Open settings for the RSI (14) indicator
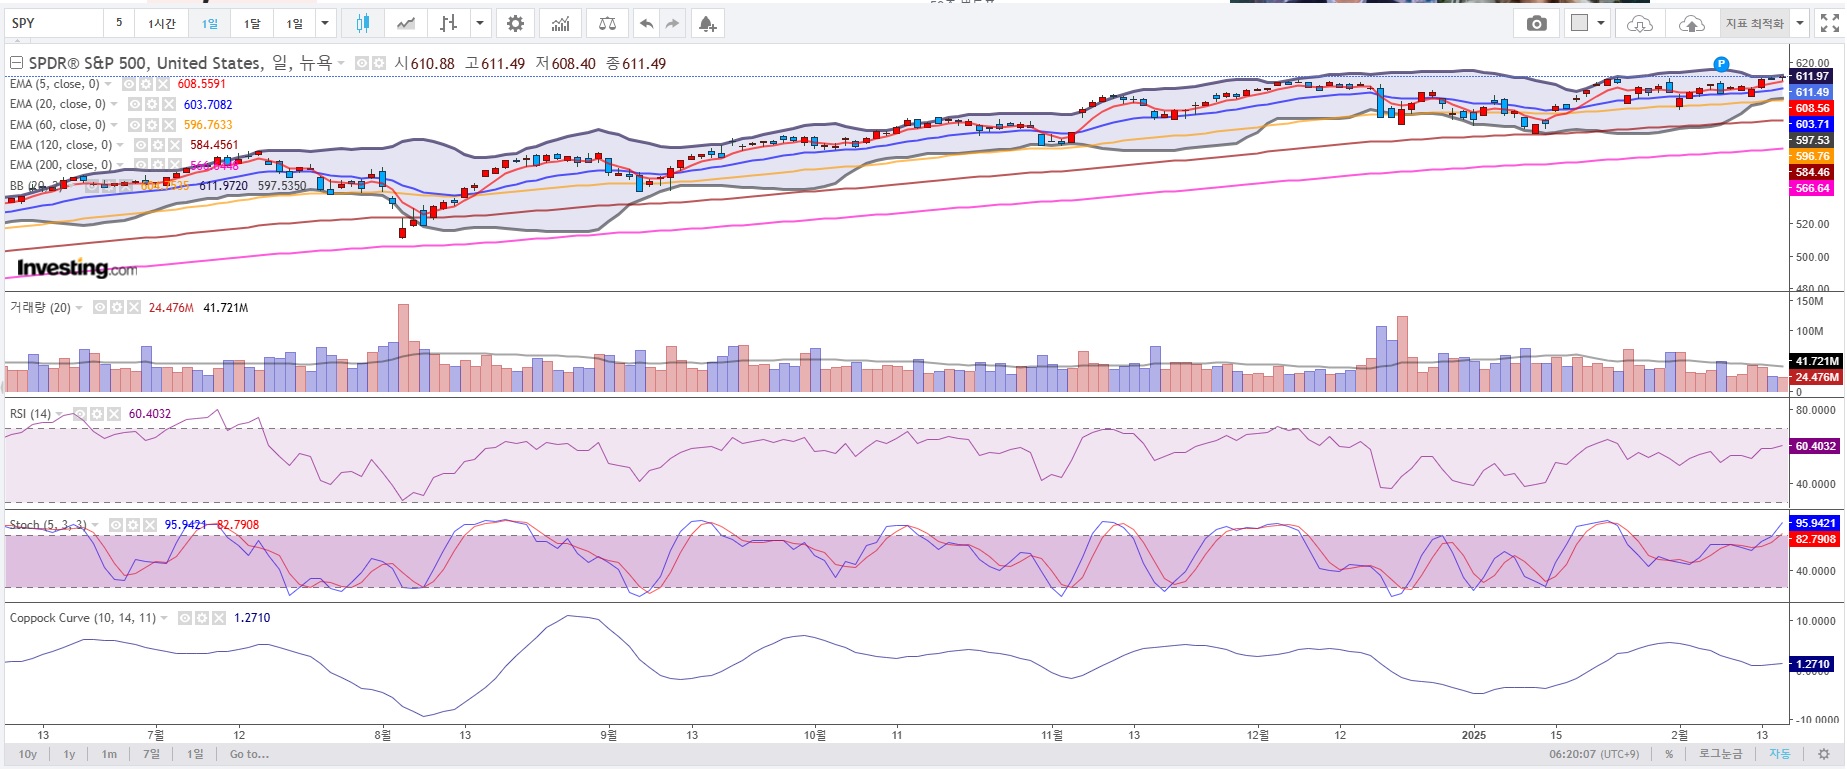The height and width of the screenshot is (770, 1847). [97, 414]
